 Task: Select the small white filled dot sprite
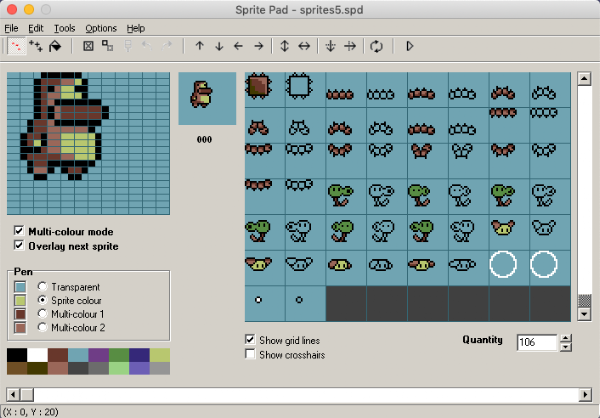(x=265, y=303)
